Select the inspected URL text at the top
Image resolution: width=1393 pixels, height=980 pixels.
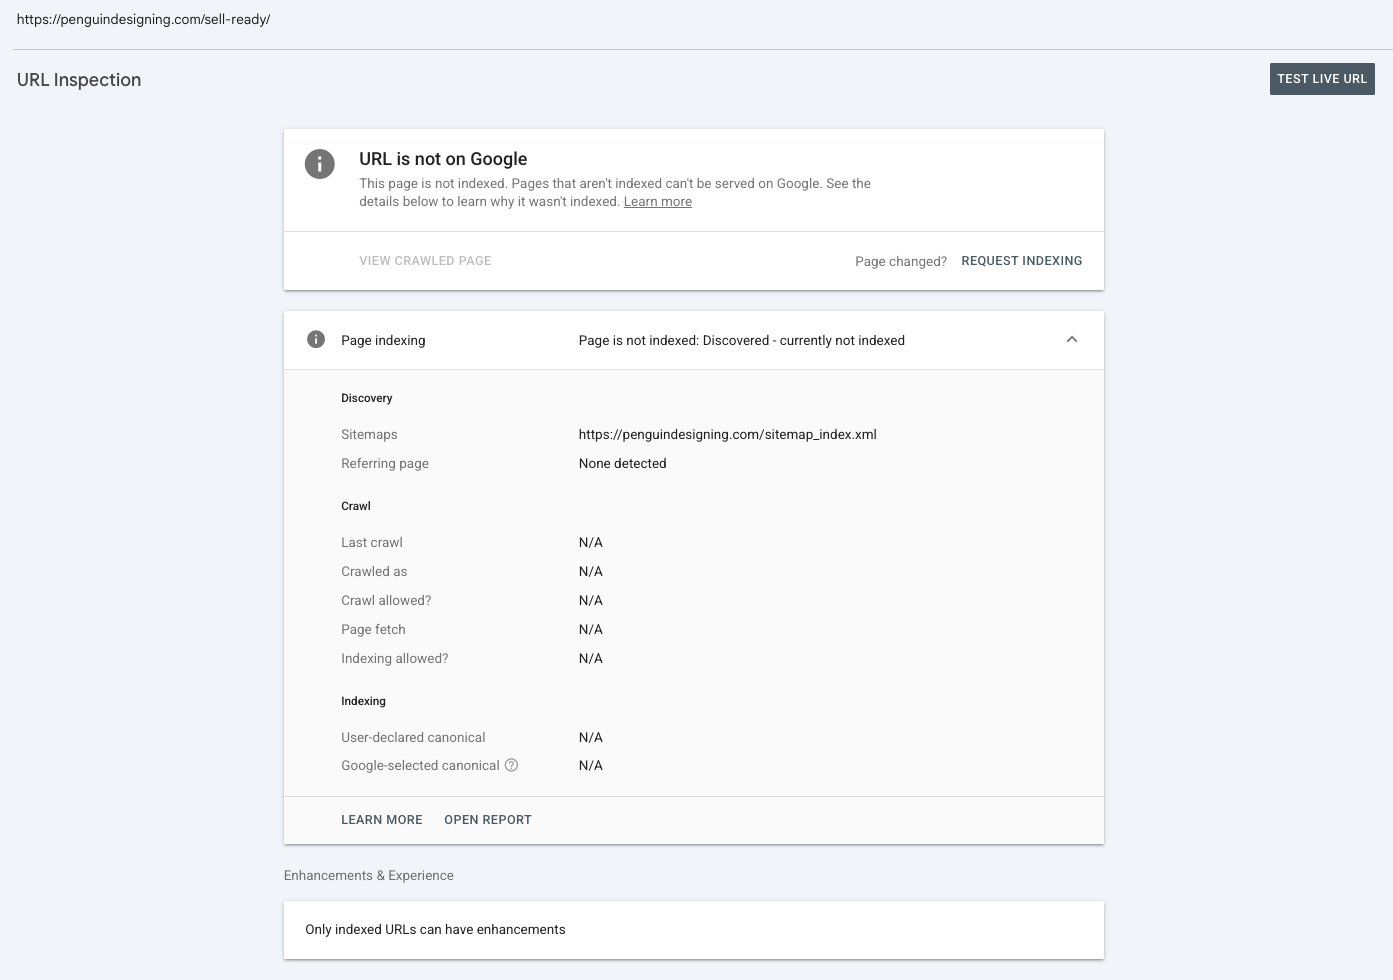[x=144, y=19]
